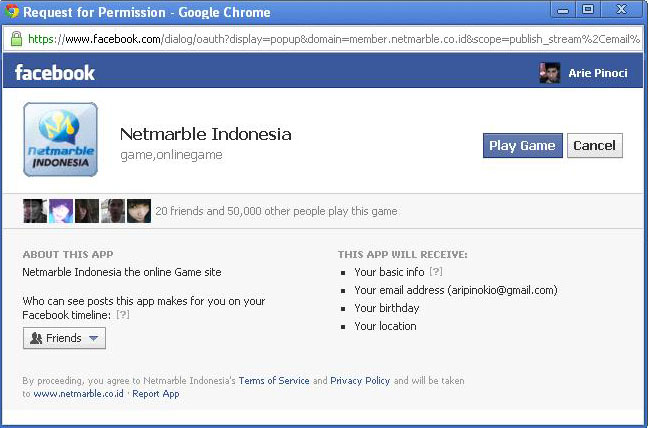Click the address bar URL field
Viewport: 648px width, 428px height.
coord(323,39)
